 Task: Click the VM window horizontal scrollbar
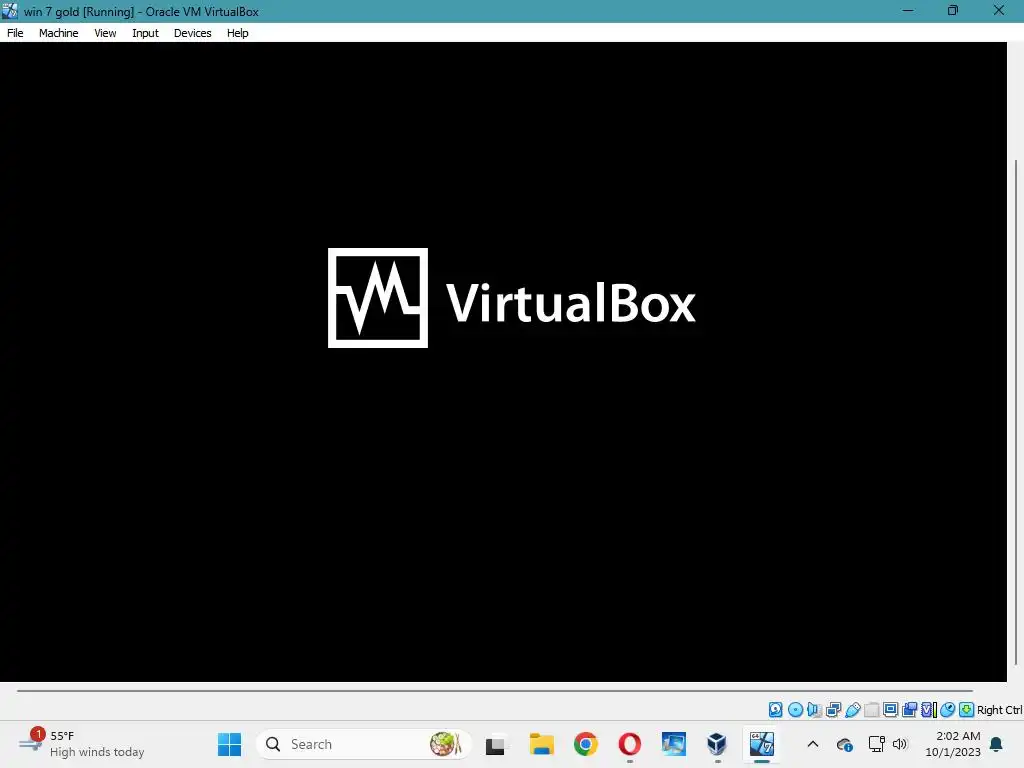(x=495, y=690)
